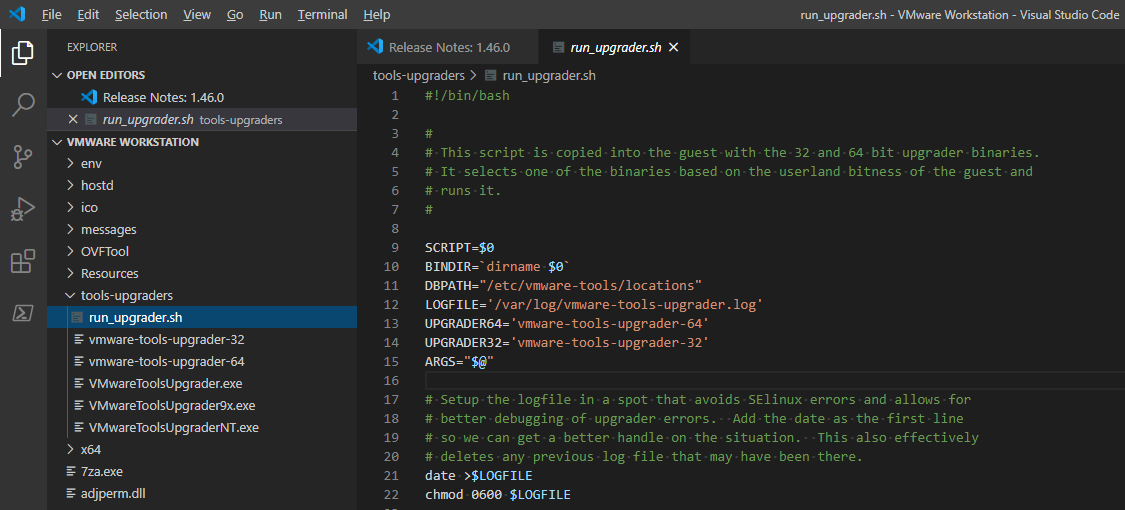The width and height of the screenshot is (1125, 510).
Task: Place cursor on empty line 16
Action: tap(774, 380)
